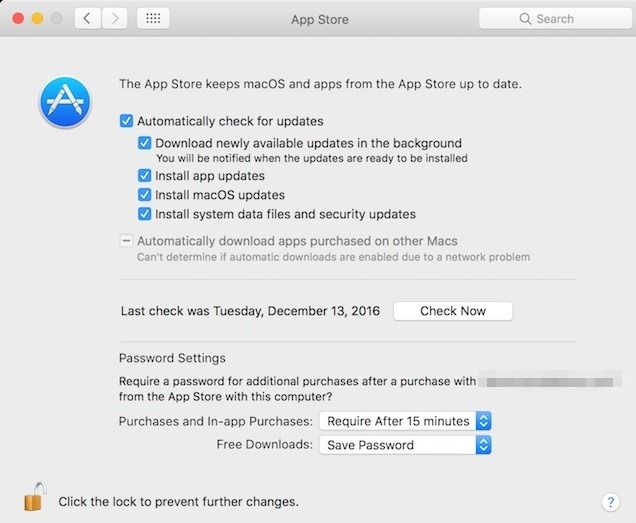This screenshot has height=523, width=636.
Task: Click the Password Settings heading text
Action: pyautogui.click(x=172, y=358)
